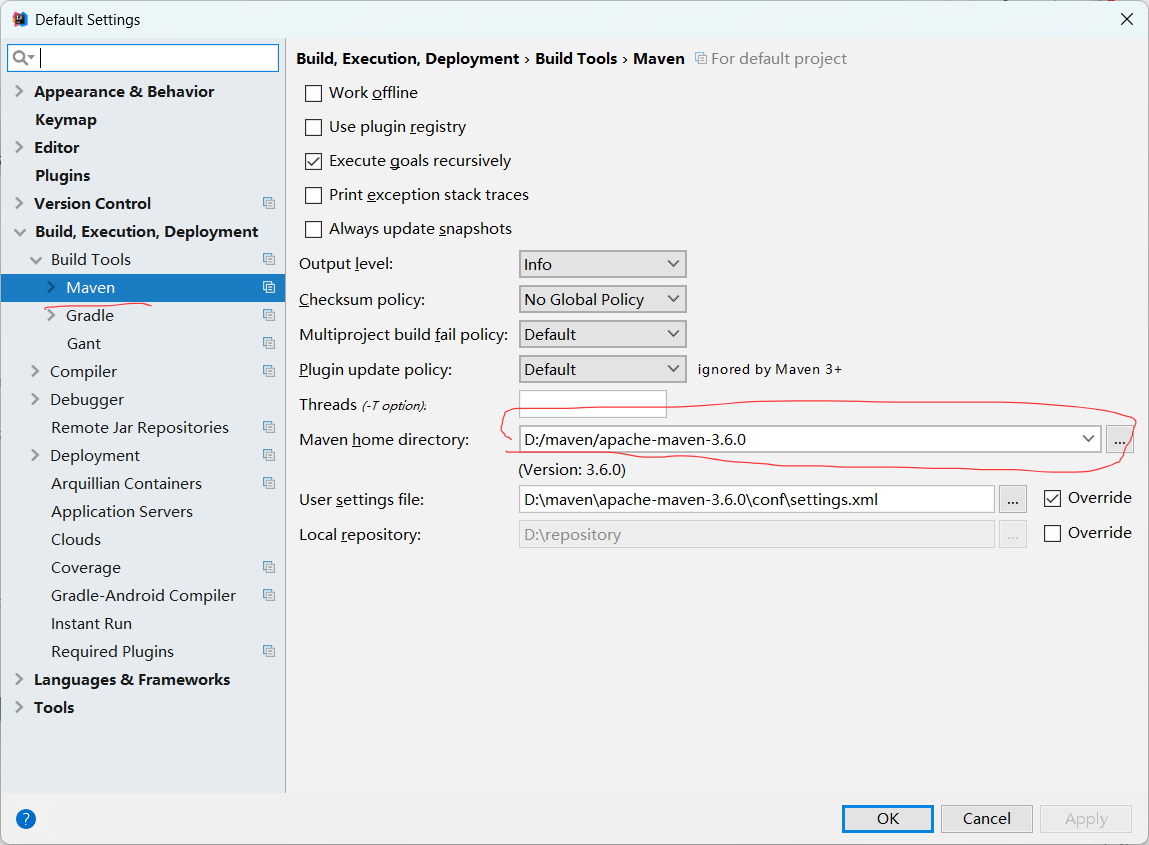Click the IntelliJ logo in title bar
Viewport: 1149px width, 845px height.
20,19
